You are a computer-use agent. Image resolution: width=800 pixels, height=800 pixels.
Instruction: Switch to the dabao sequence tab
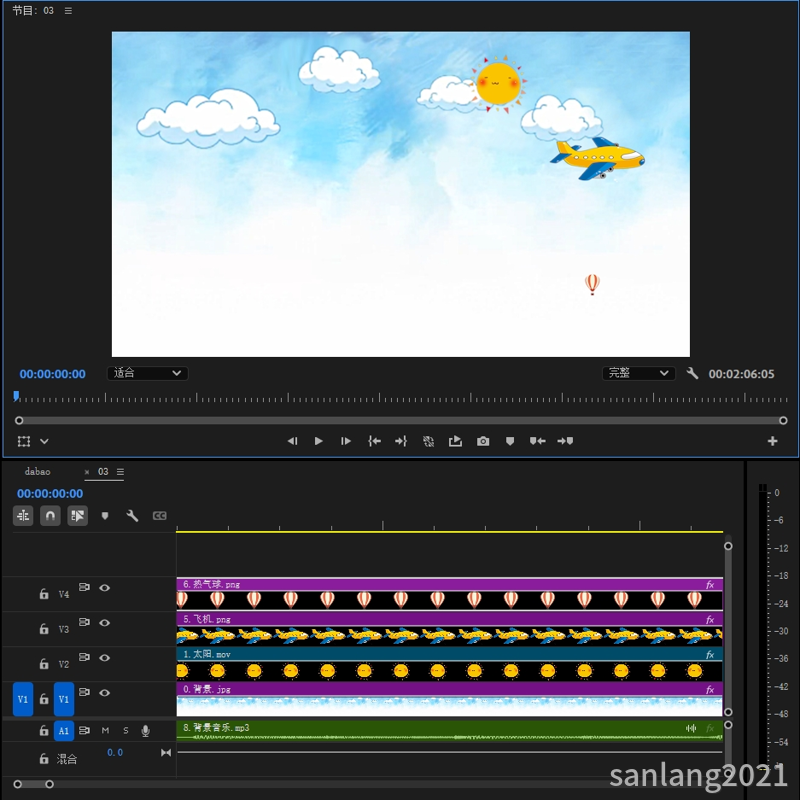37,472
